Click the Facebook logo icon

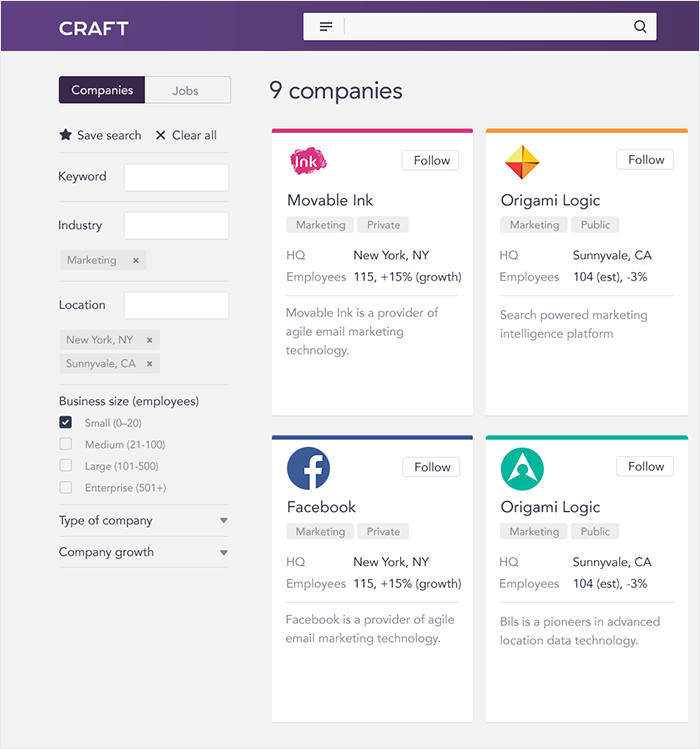point(308,468)
